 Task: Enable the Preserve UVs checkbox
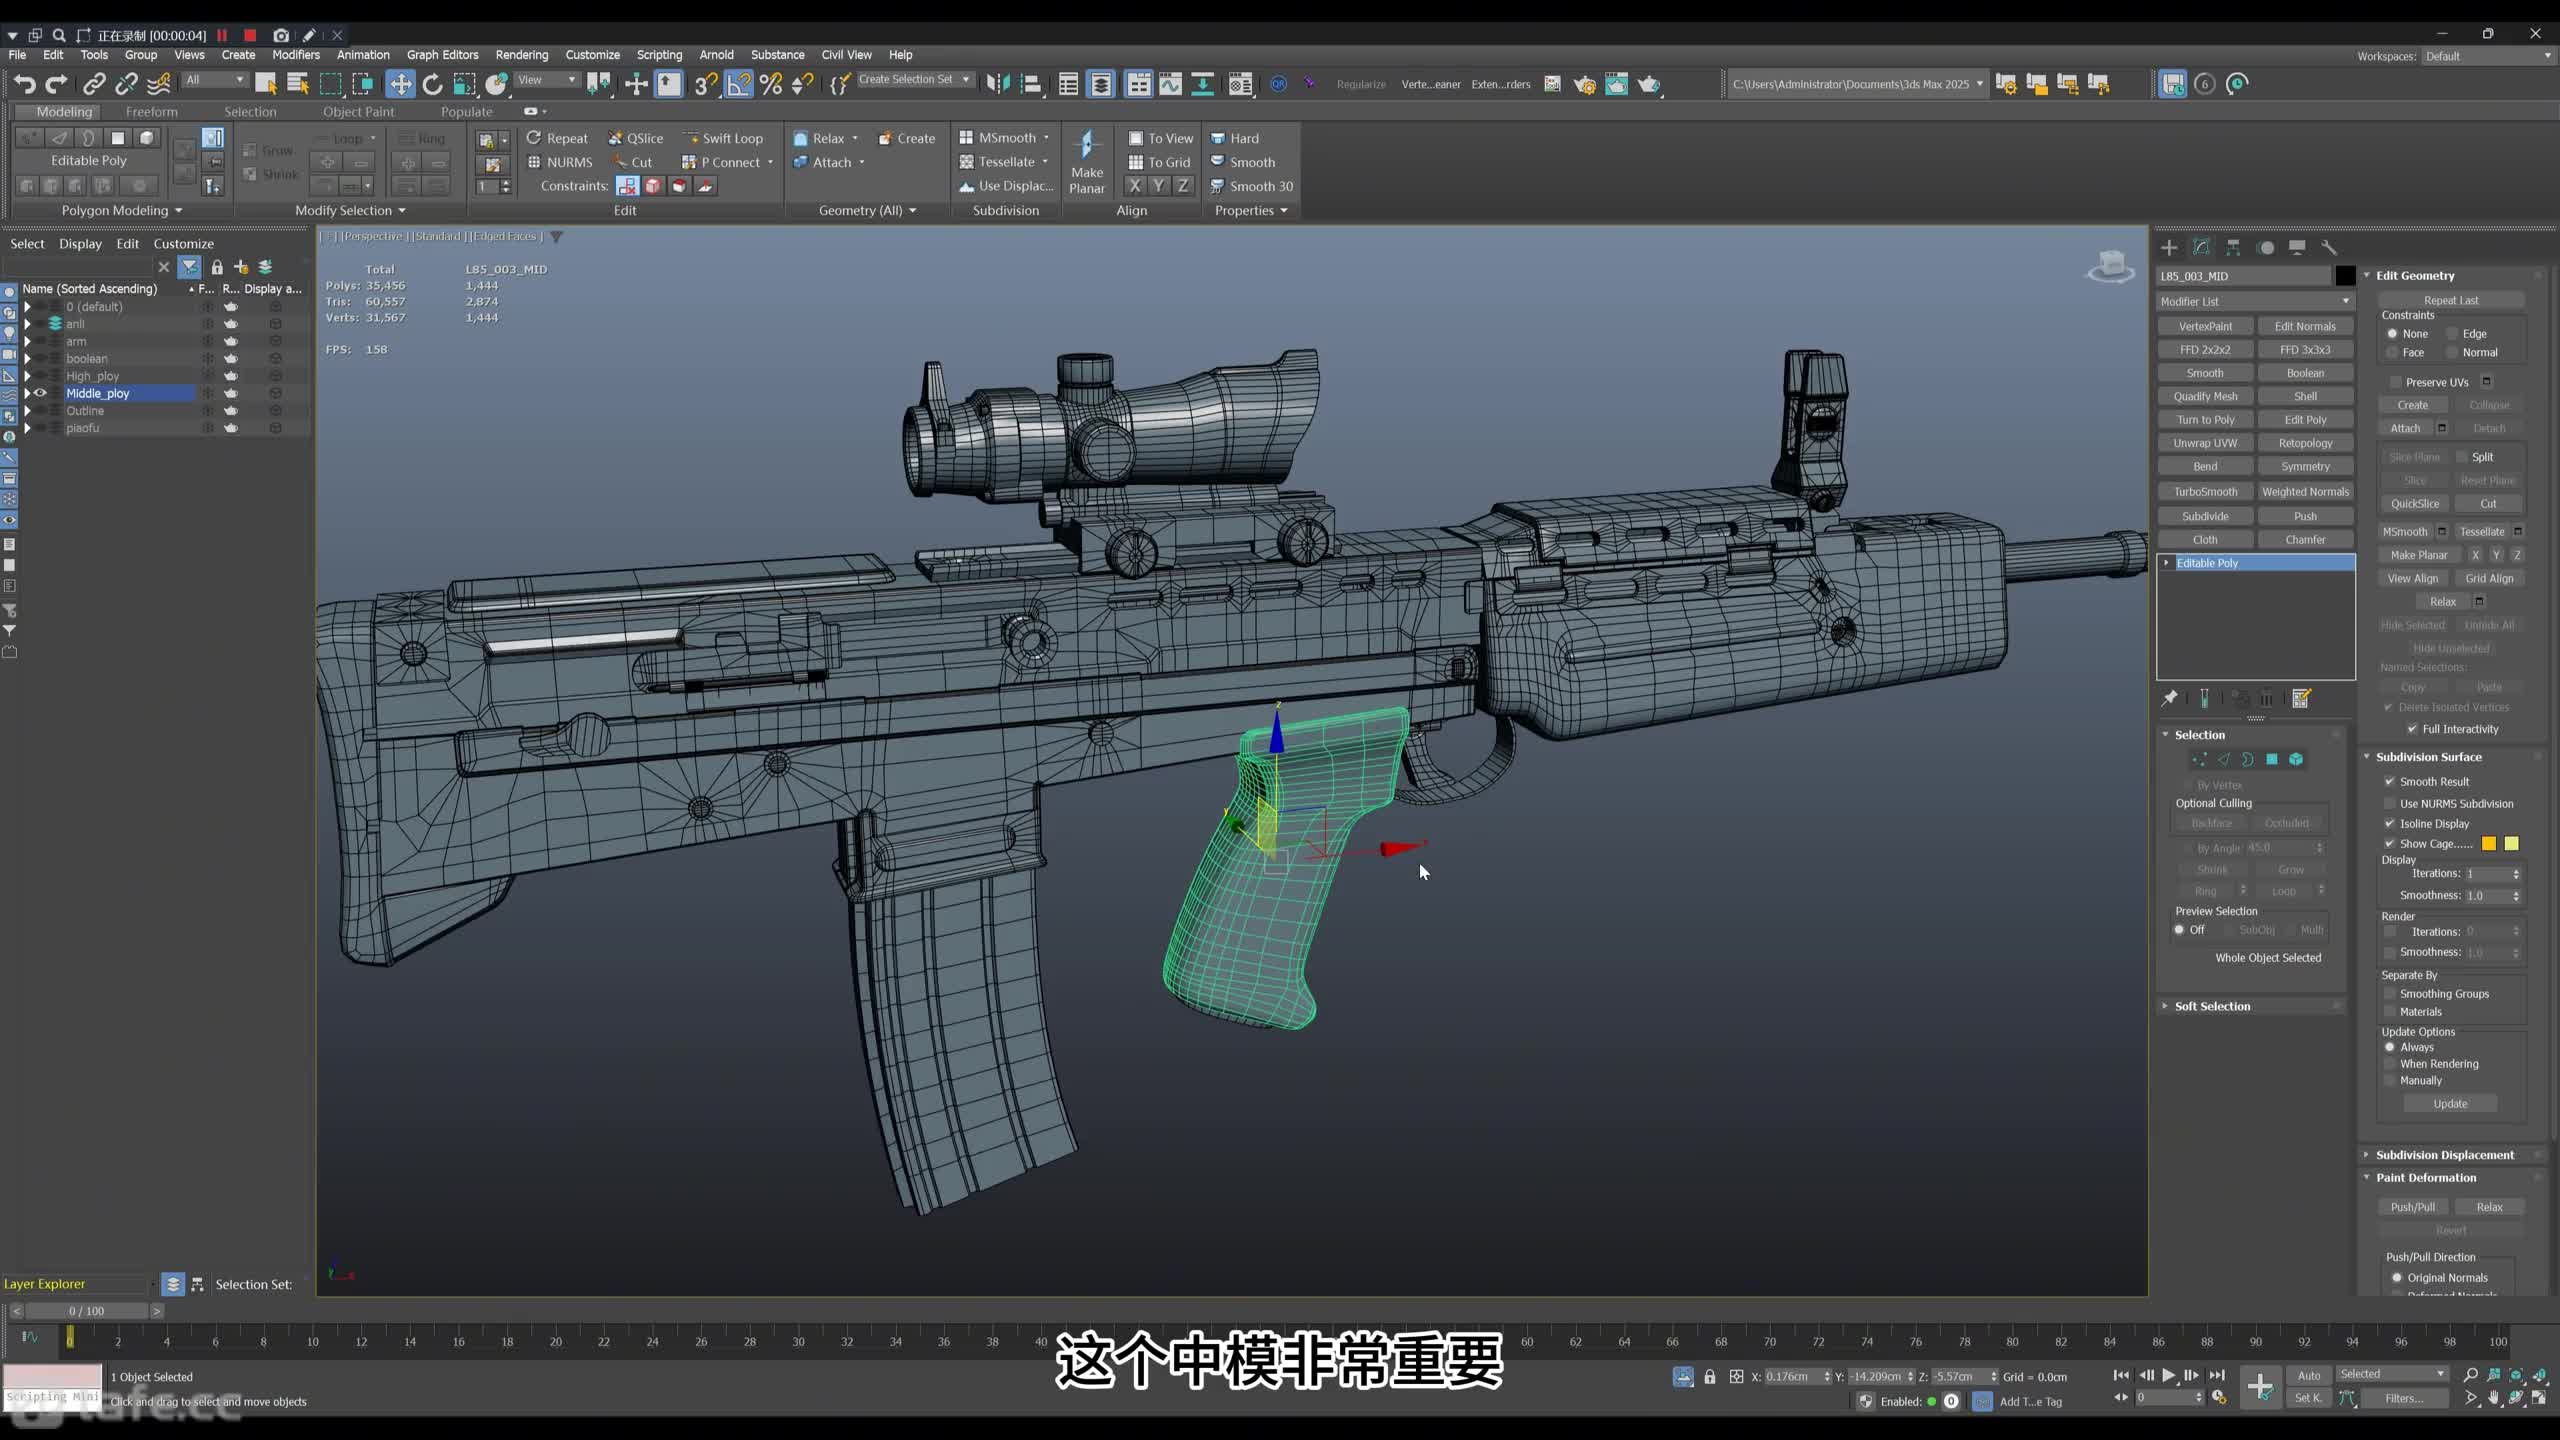2395,382
